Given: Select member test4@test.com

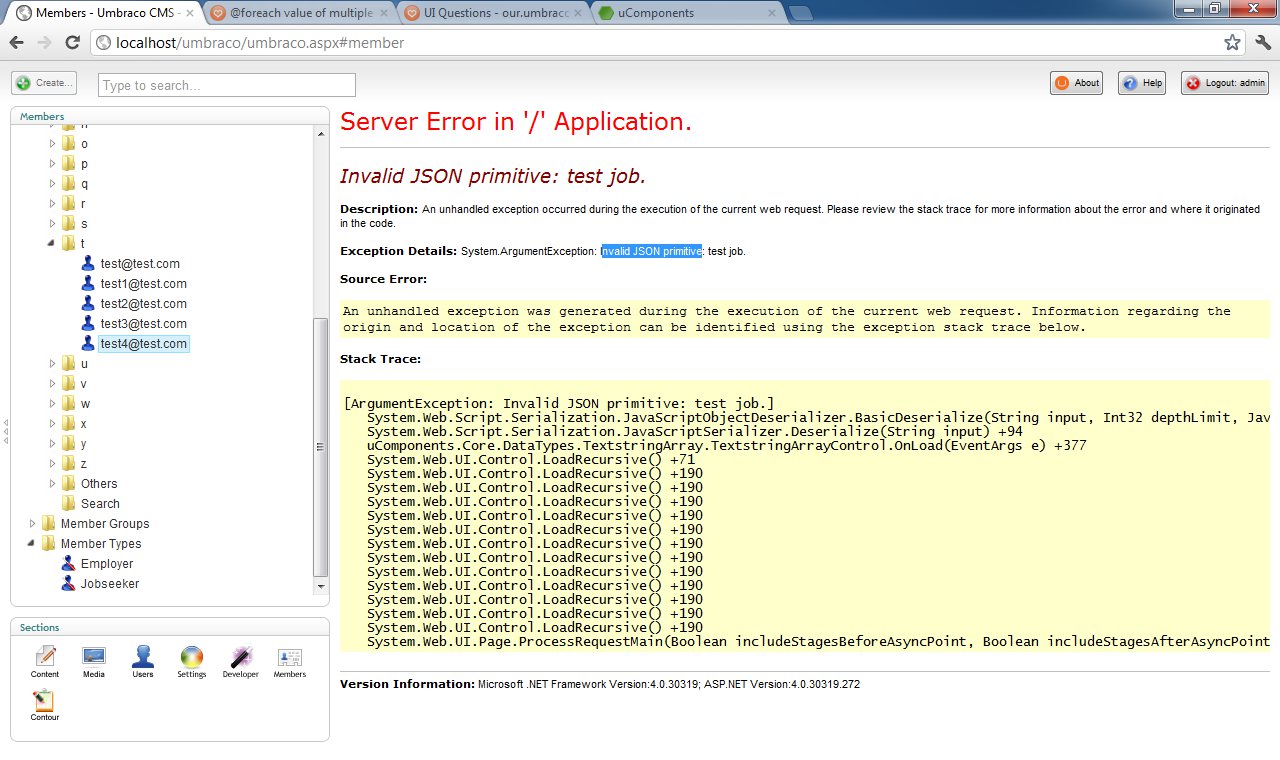Looking at the screenshot, I should tap(144, 344).
